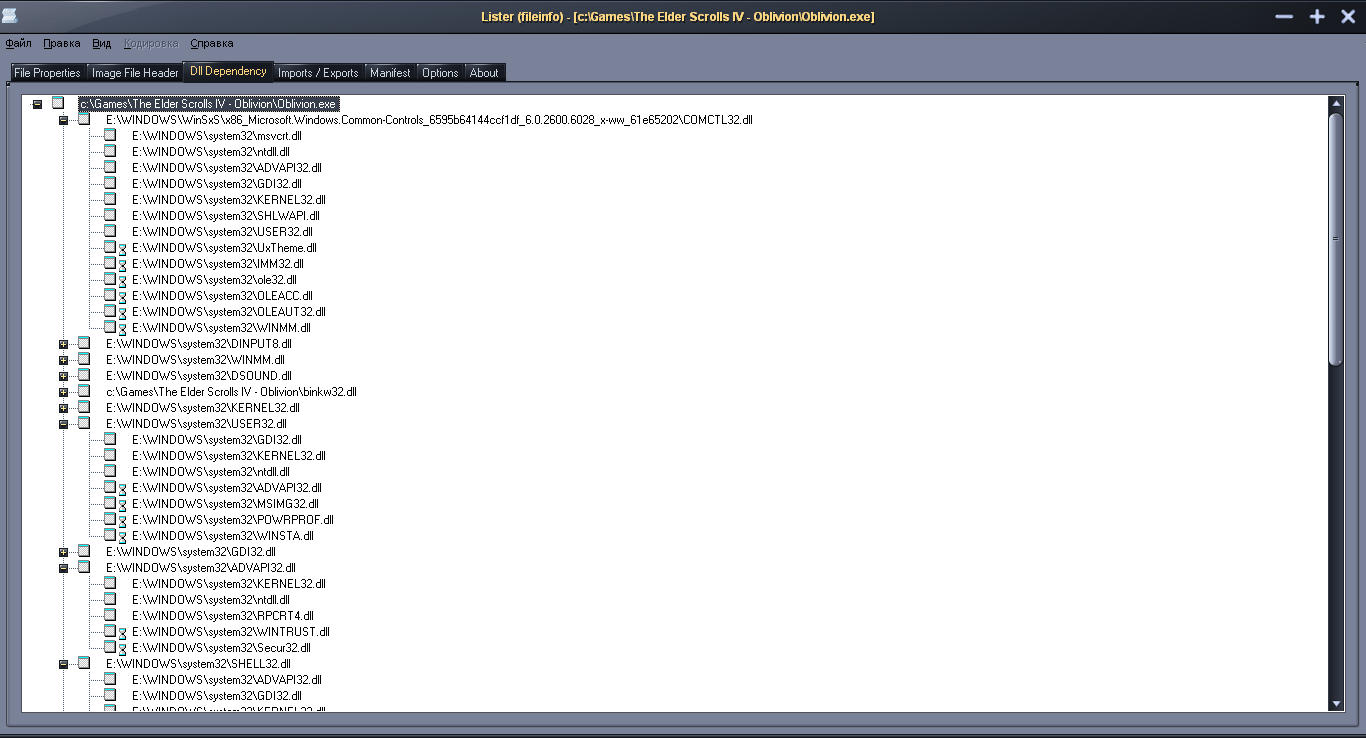1366x738 pixels.
Task: Open the Imports / Exports tab
Action: point(318,73)
